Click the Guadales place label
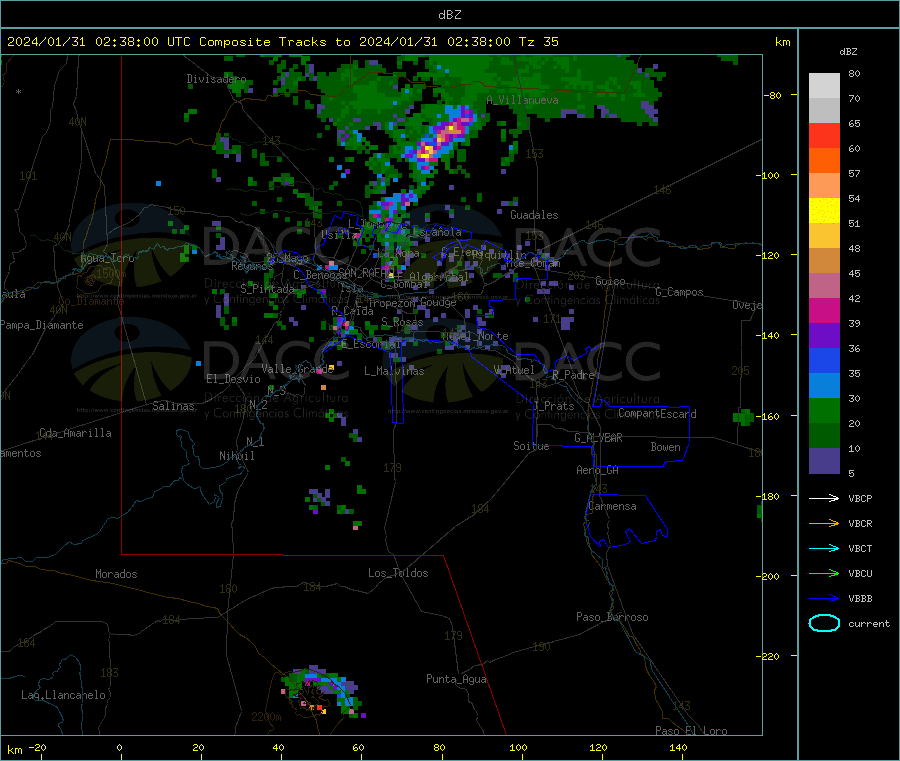The image size is (900, 761). click(x=534, y=215)
